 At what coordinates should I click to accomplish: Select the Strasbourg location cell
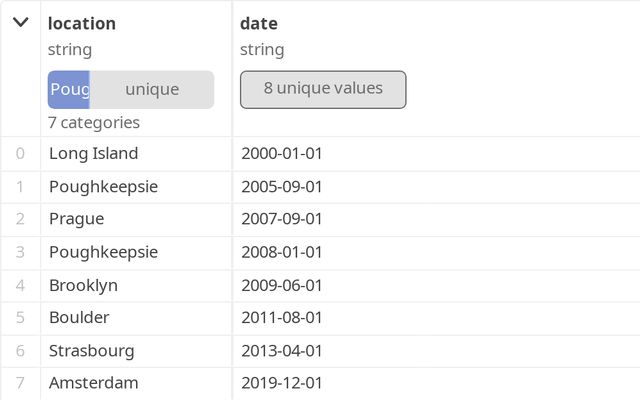point(92,350)
